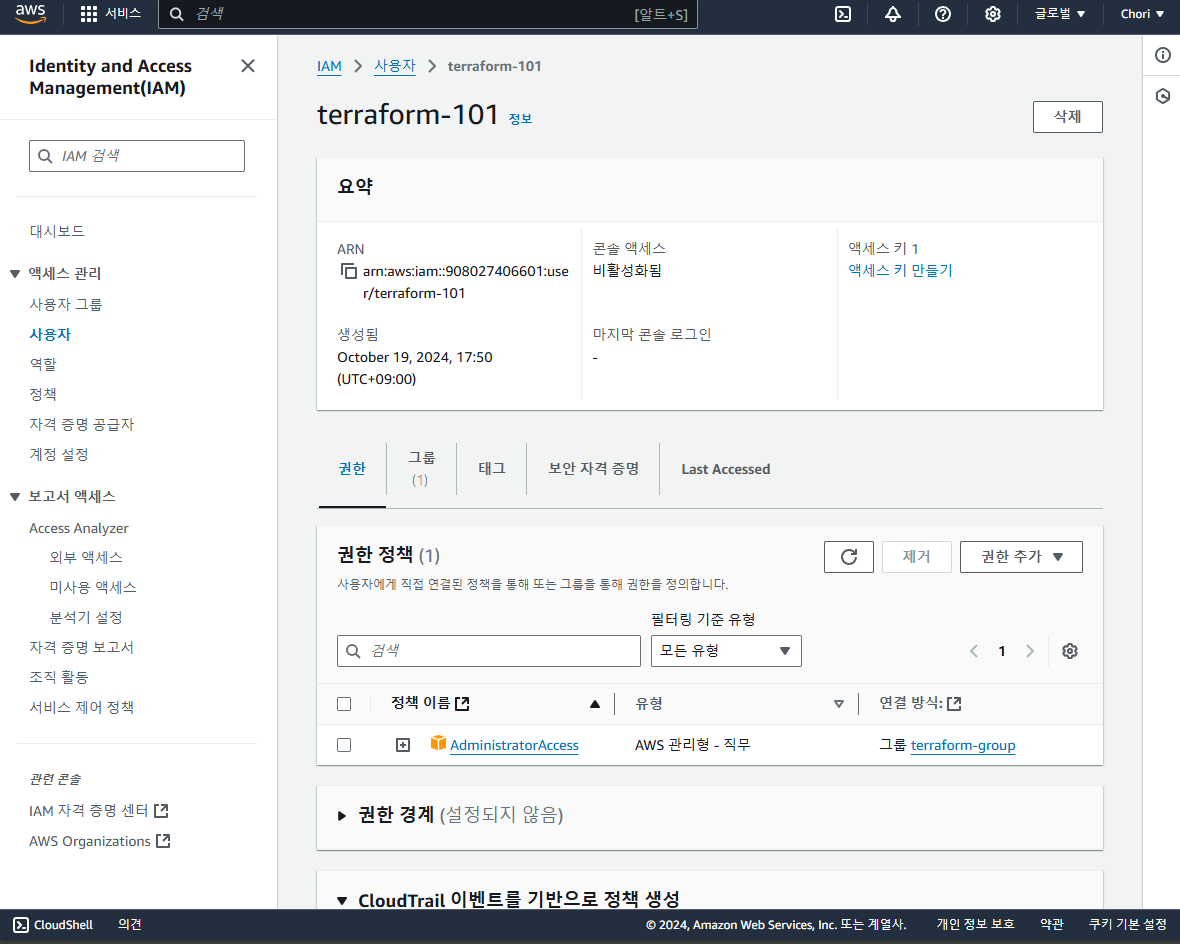Open 쿠키 기본 설정 in footer
The height and width of the screenshot is (944, 1180).
click(x=1127, y=924)
